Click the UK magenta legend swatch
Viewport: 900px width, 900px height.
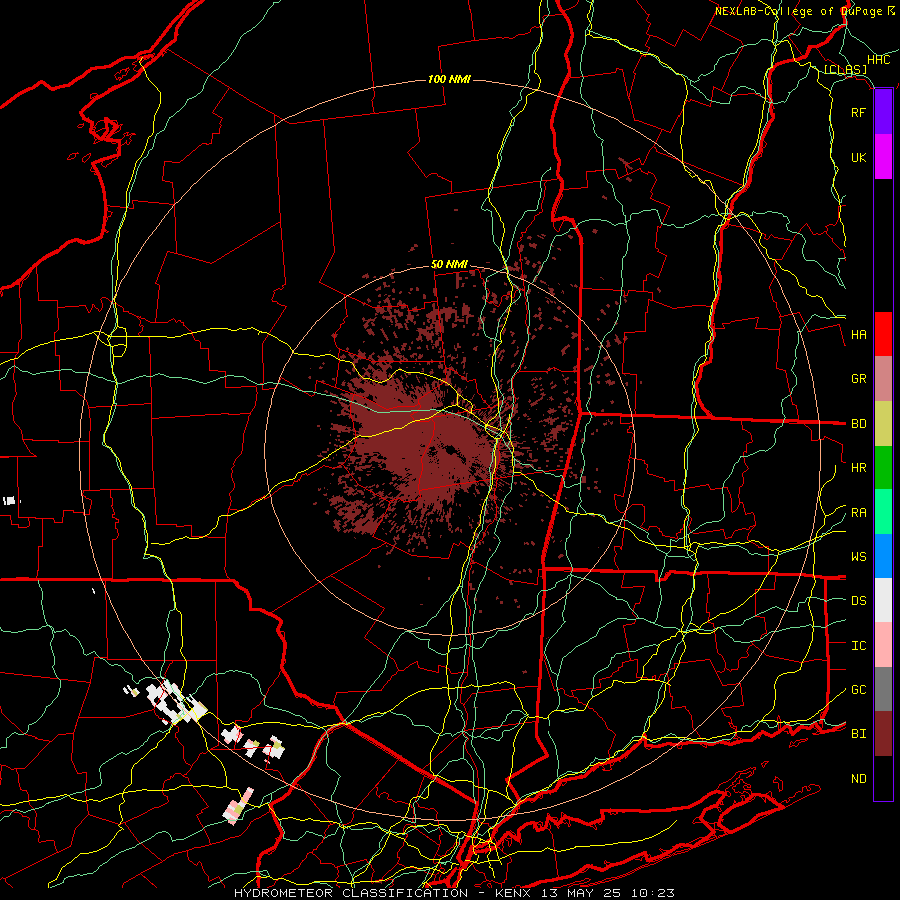[x=883, y=157]
